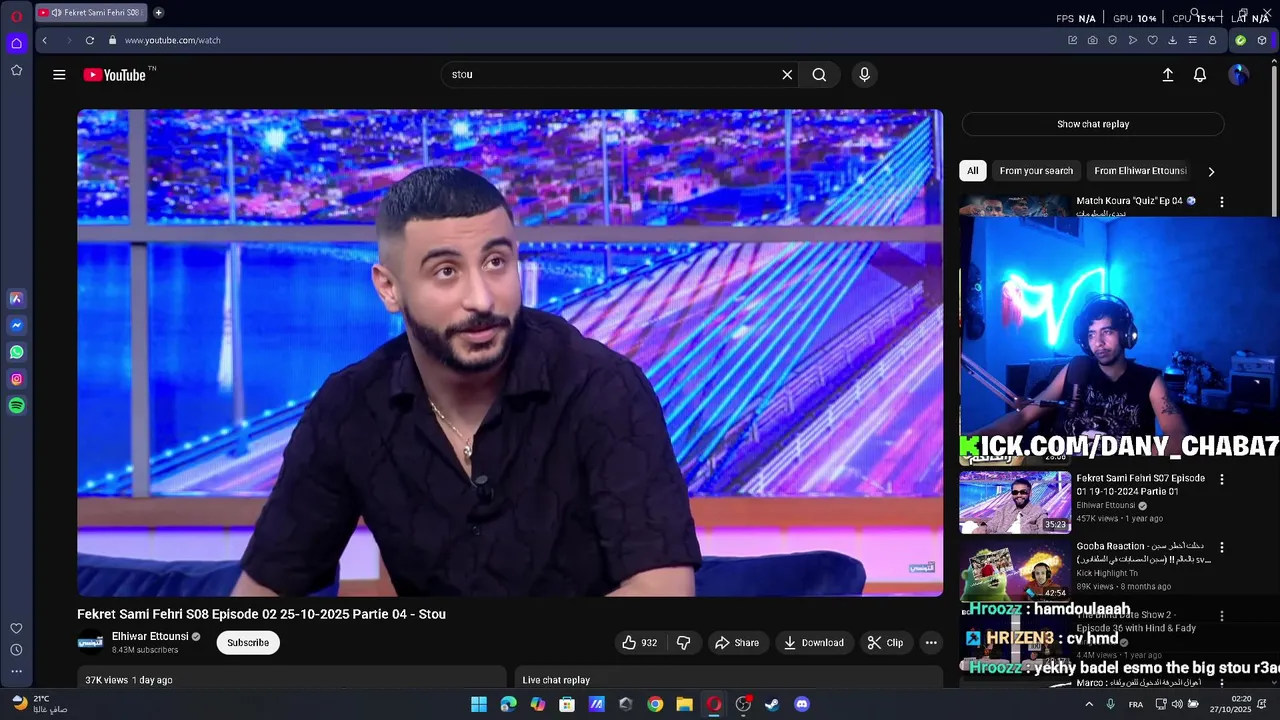Click the main video player
The image size is (1280, 720).
(510, 353)
